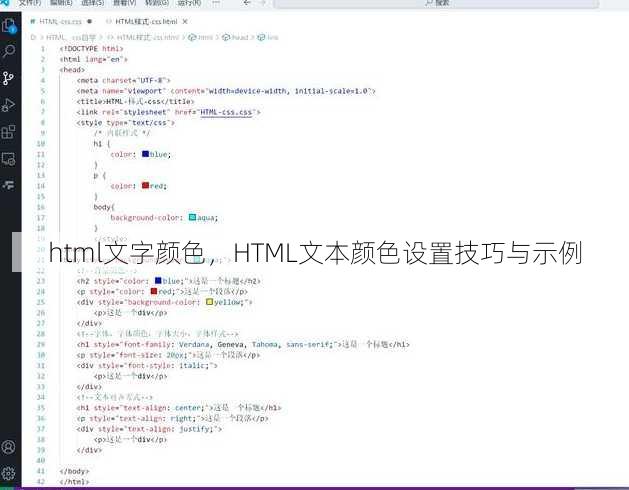Click the <title> line
The image size is (629, 490).
135,102
